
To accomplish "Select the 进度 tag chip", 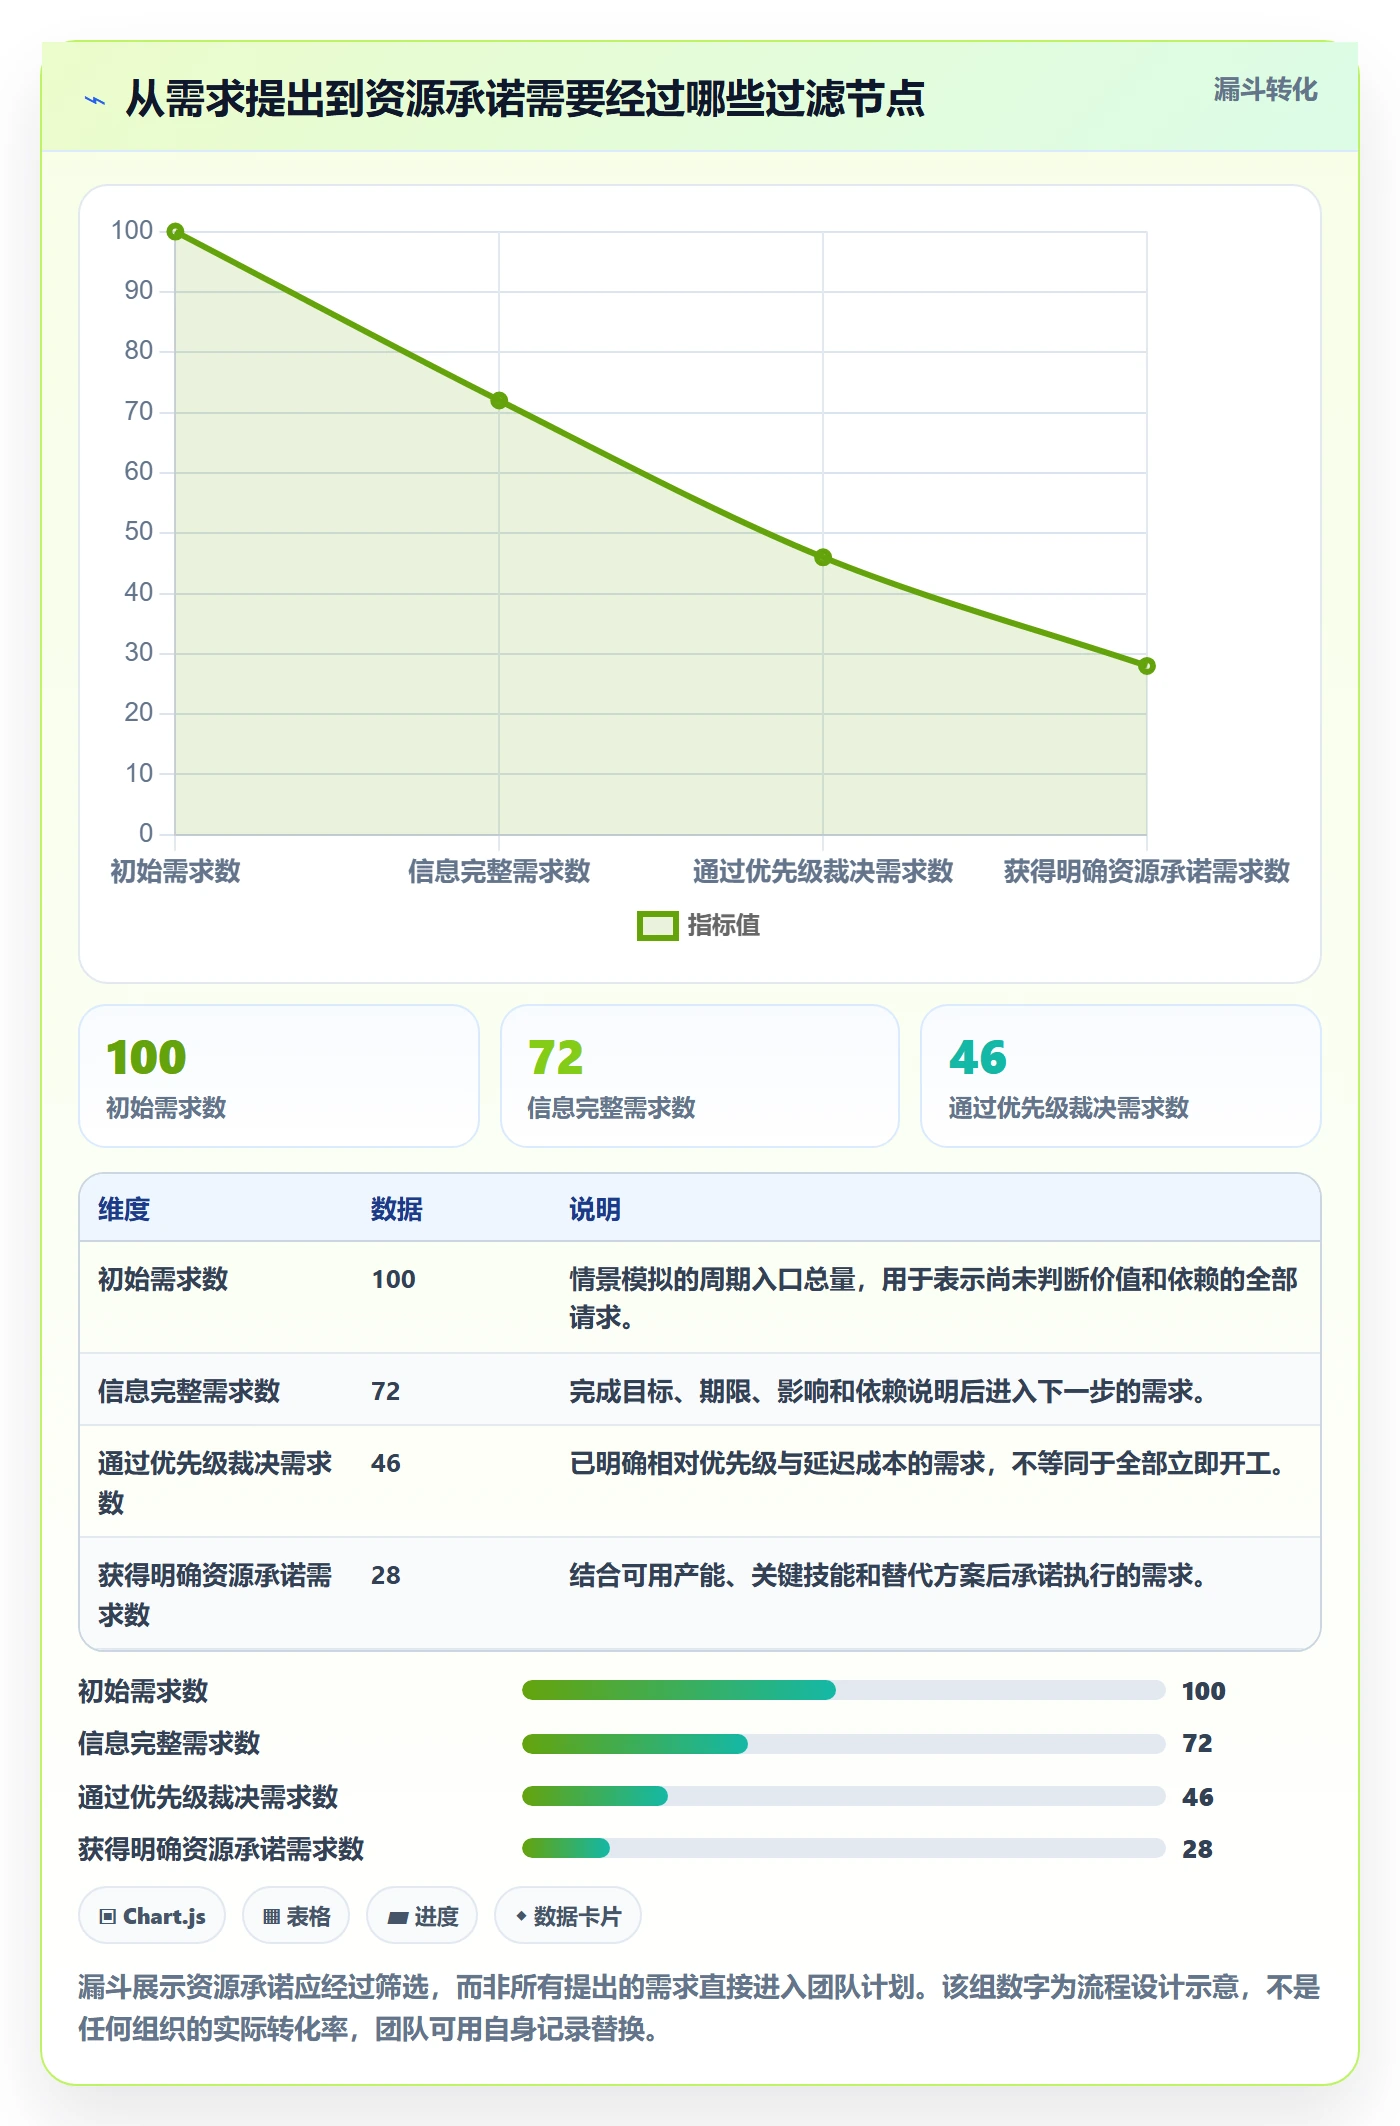I will pyautogui.click(x=422, y=1916).
